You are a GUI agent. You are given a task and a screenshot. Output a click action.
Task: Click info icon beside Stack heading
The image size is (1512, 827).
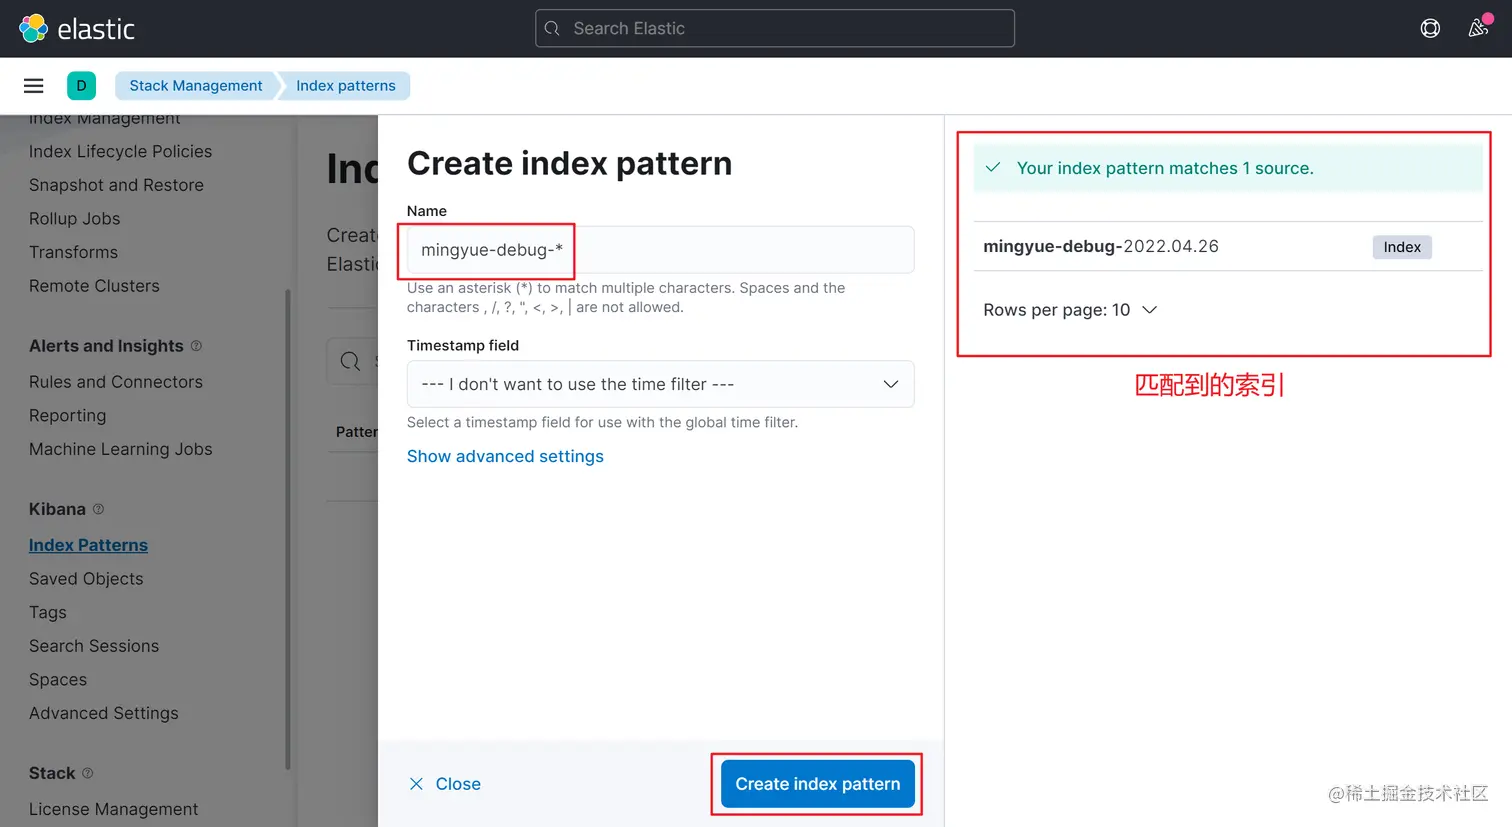coord(87,773)
